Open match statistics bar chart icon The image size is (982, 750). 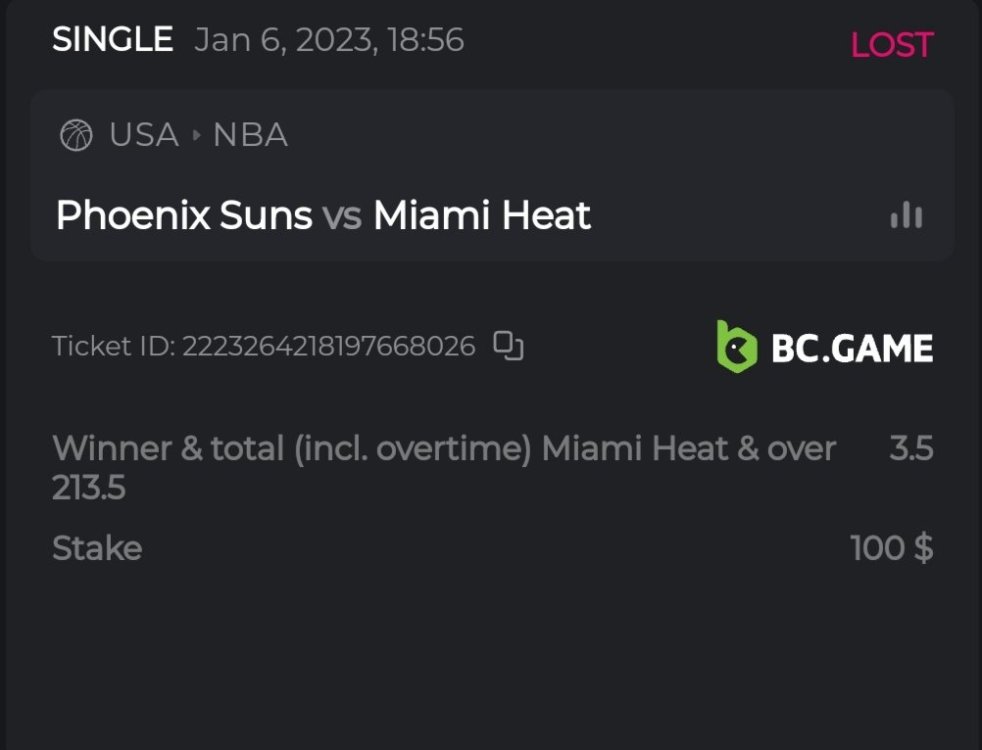906,215
